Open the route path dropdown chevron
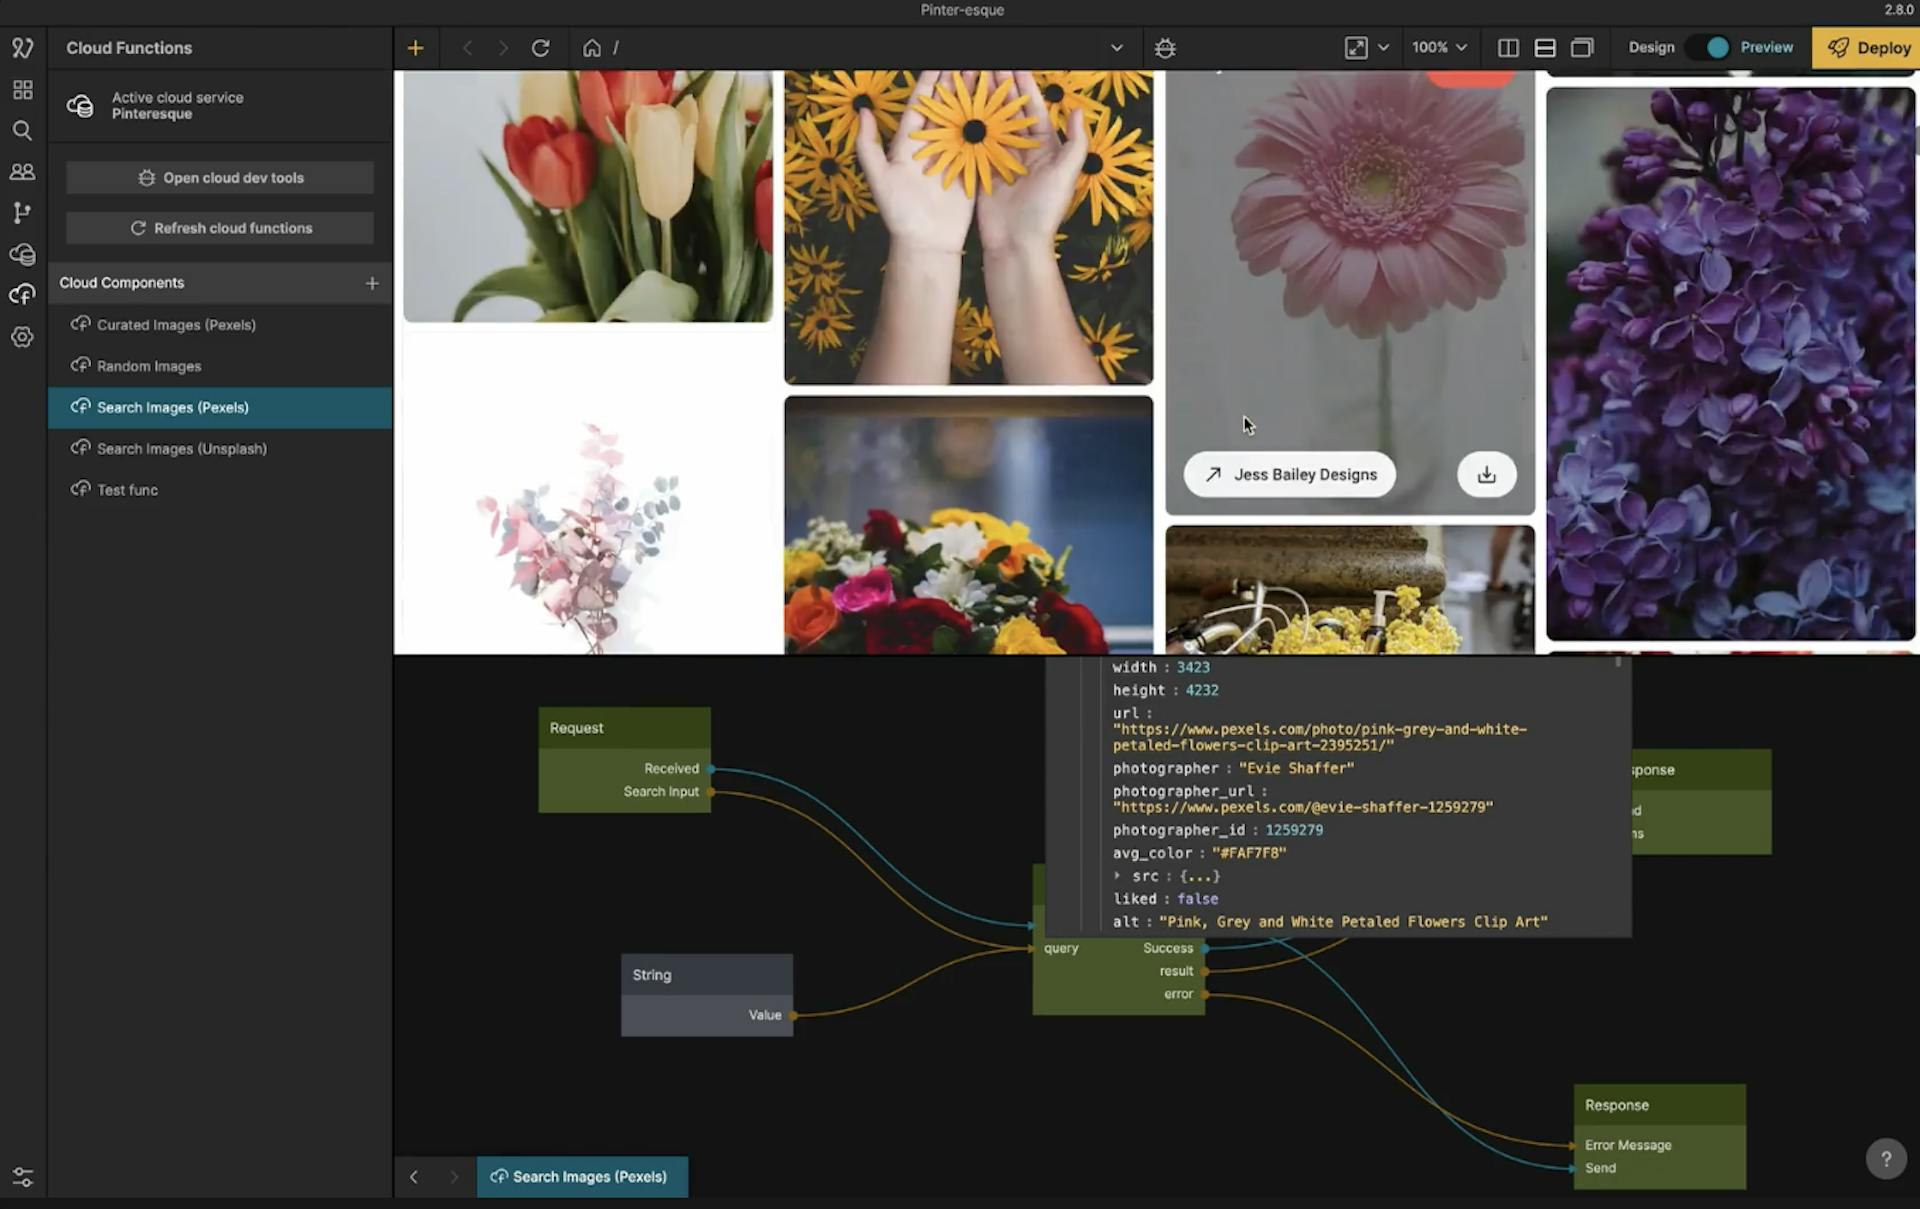Screen dimensions: 1920x1209 tap(1116, 48)
